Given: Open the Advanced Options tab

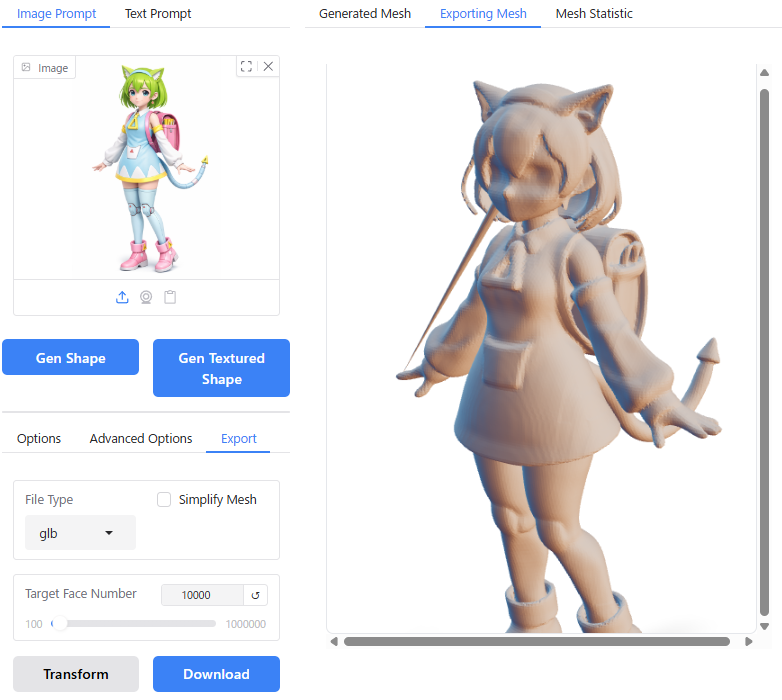Looking at the screenshot, I should click(x=141, y=438).
